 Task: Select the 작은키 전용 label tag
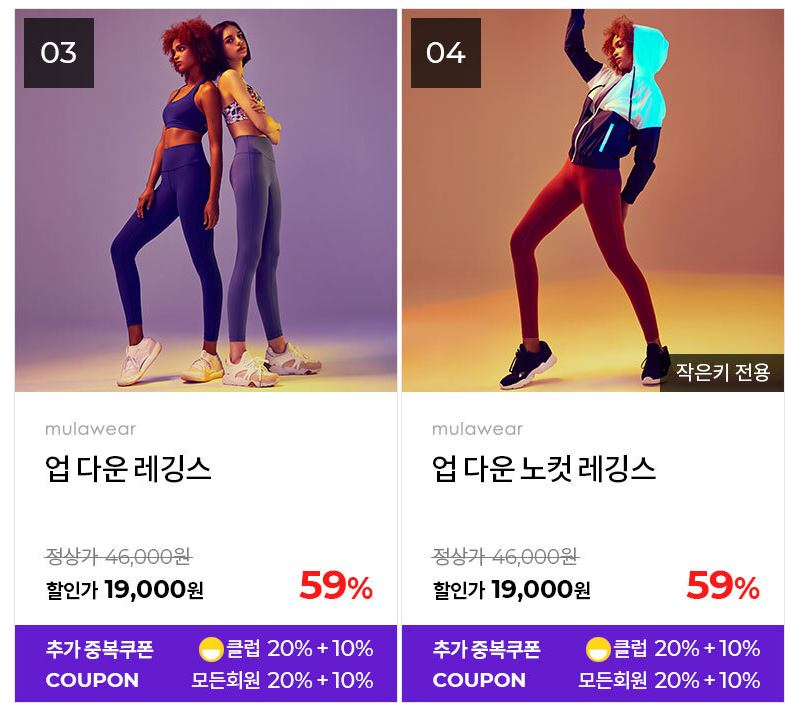pos(722,373)
